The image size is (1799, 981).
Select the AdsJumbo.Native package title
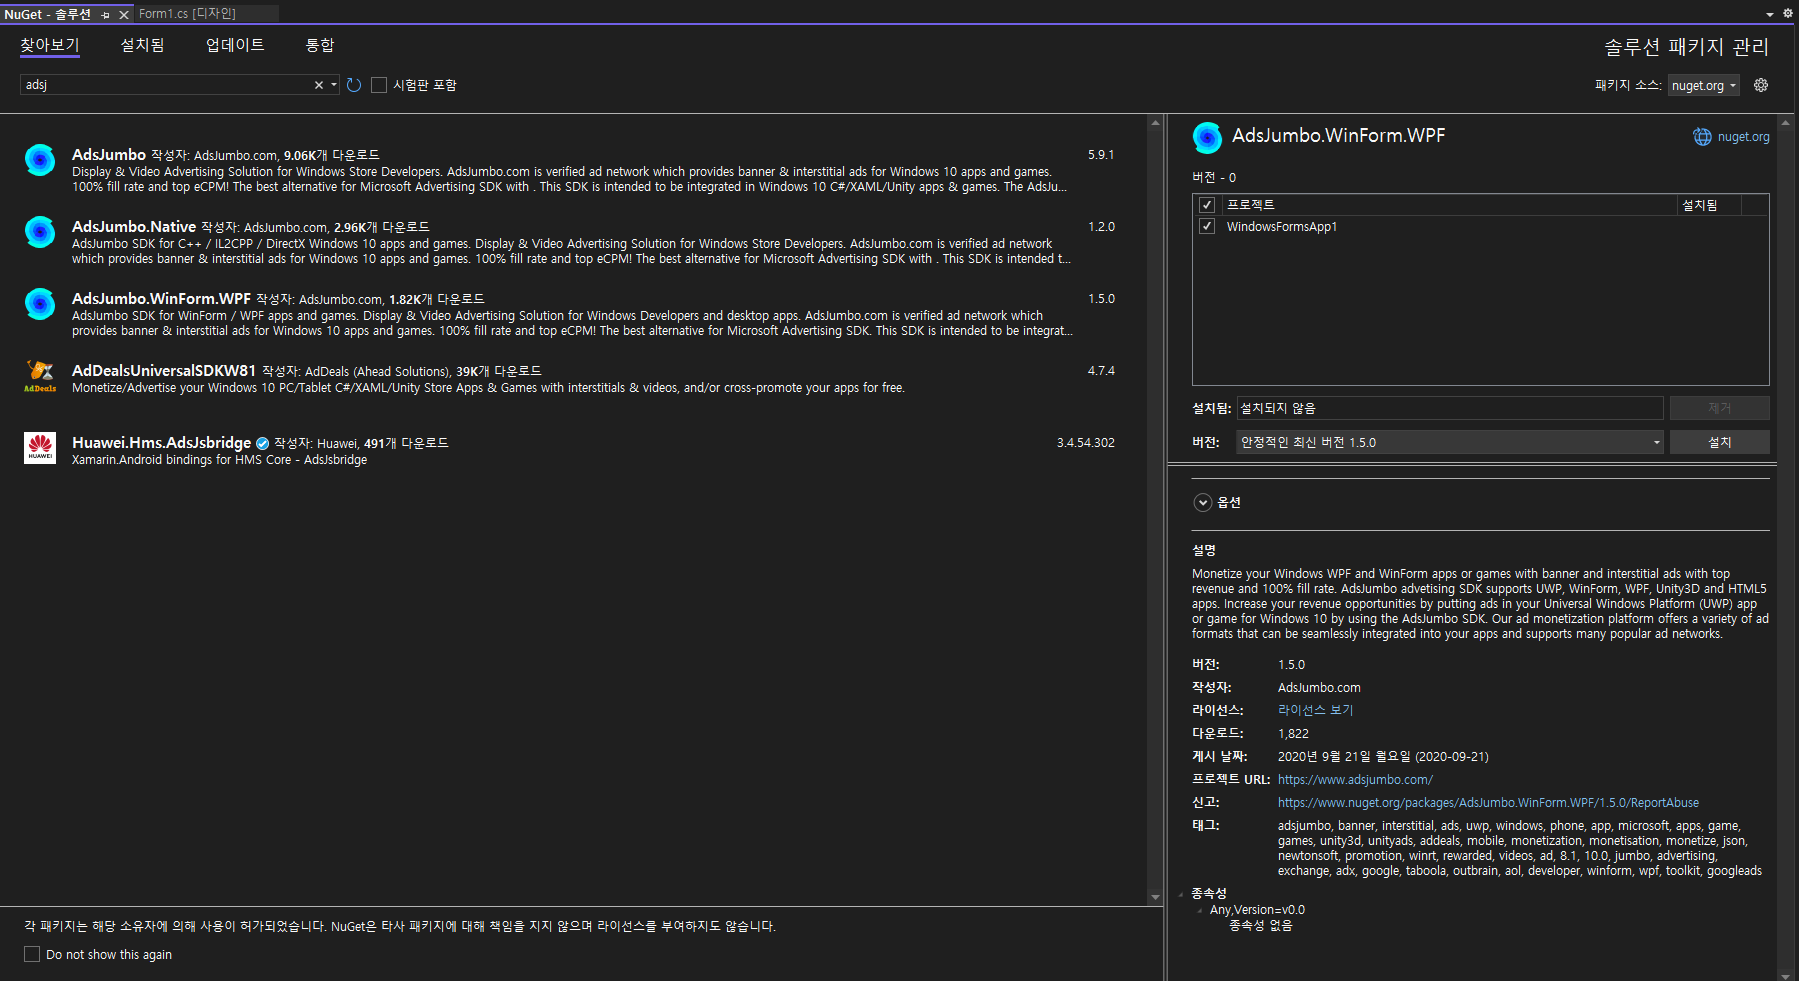click(134, 227)
